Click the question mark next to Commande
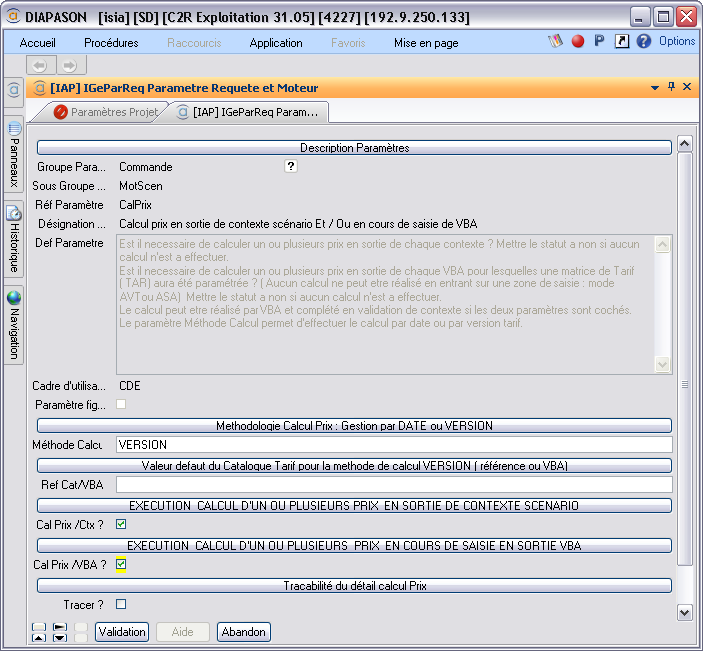Viewport: 703px width, 651px height. tap(291, 167)
